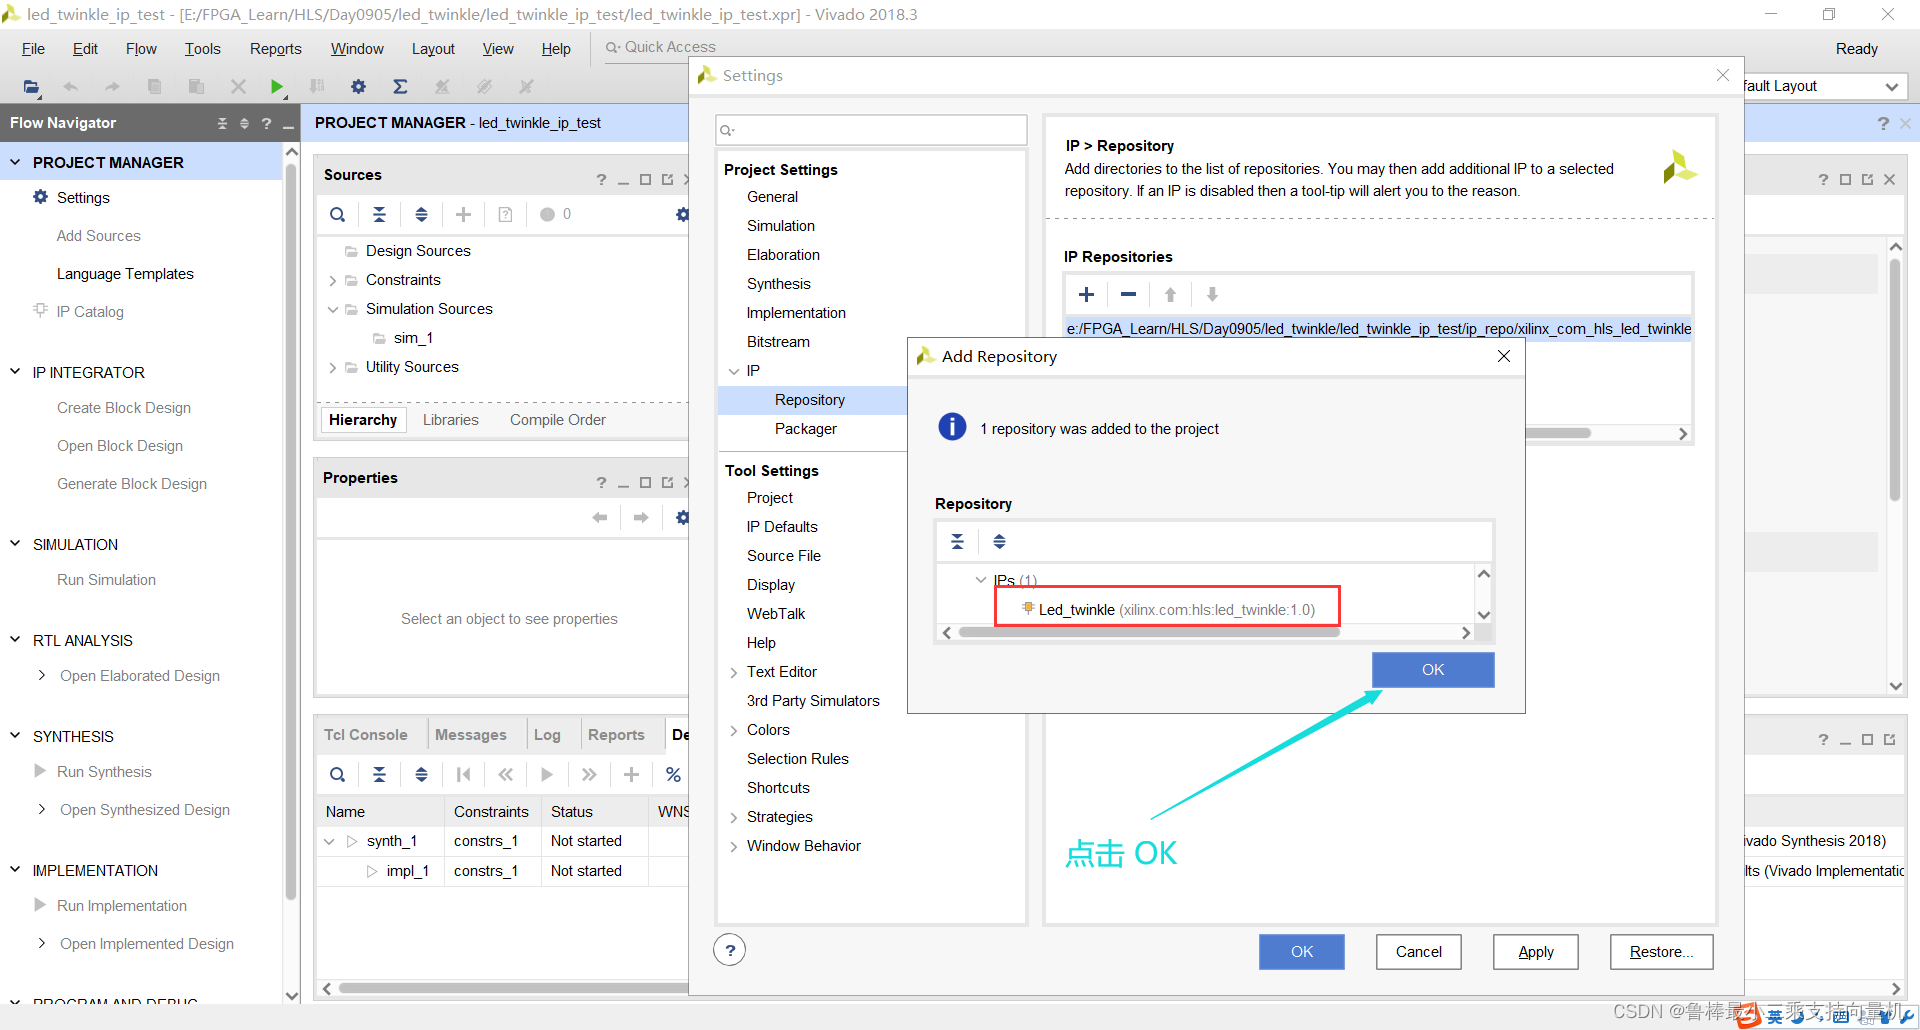Image resolution: width=1920 pixels, height=1030 pixels.
Task: Click collapse all icon in Sources panel
Action: (379, 214)
